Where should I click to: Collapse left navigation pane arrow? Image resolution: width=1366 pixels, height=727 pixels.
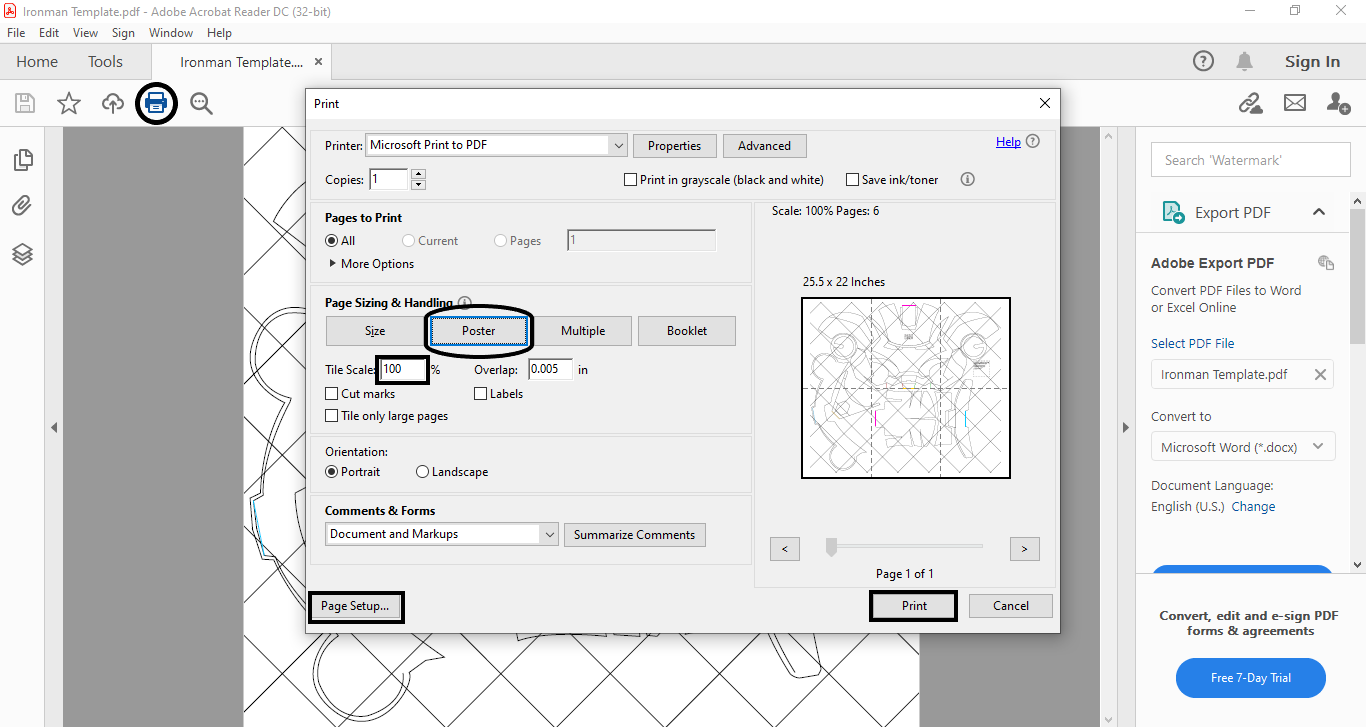54,427
